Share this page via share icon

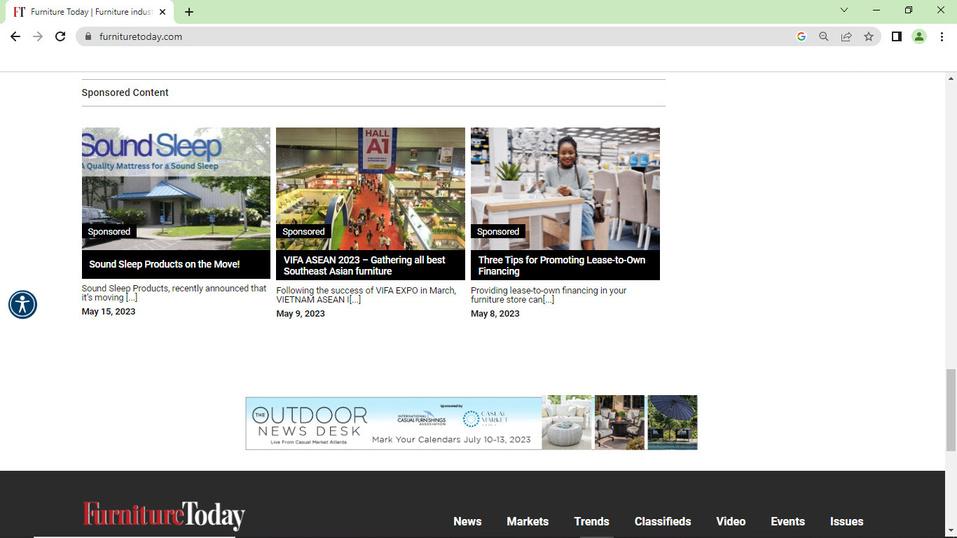(846, 37)
